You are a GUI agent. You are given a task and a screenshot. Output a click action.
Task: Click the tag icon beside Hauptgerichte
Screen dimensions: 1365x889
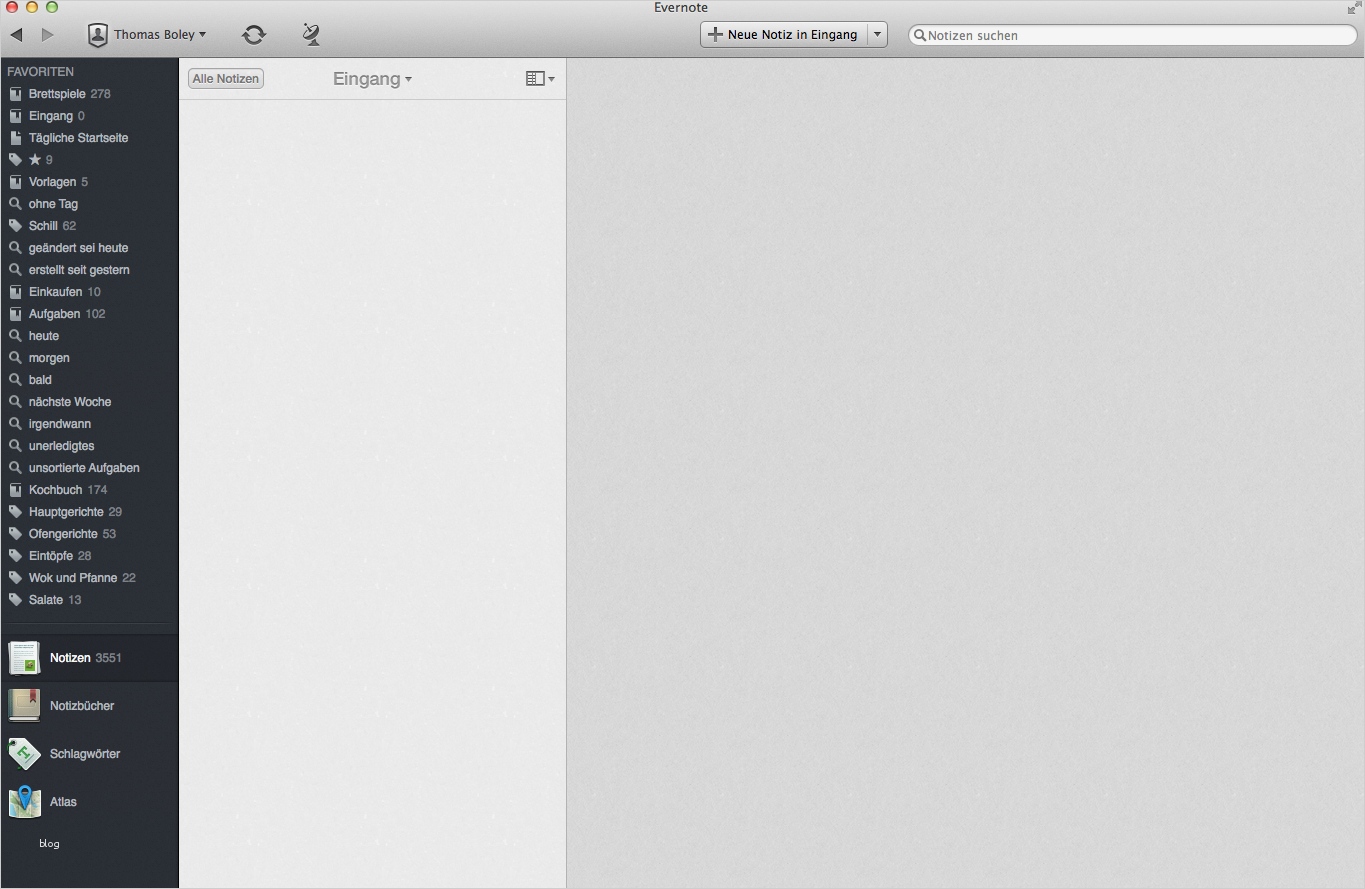(15, 512)
